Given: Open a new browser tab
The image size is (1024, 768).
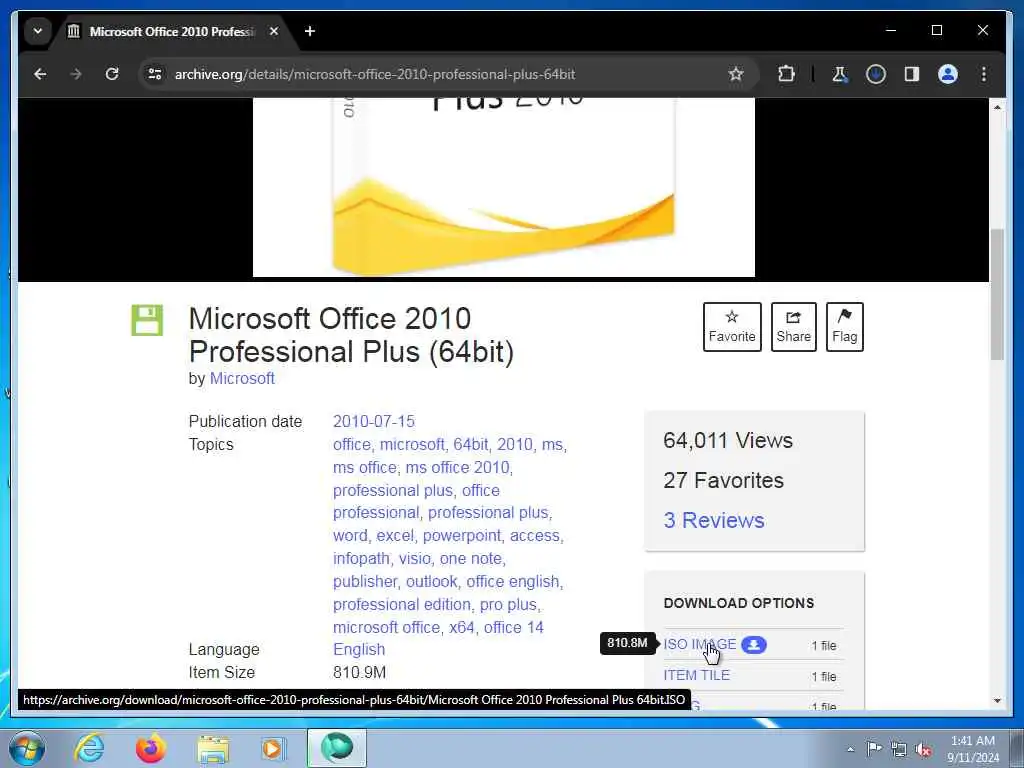Looking at the screenshot, I should tap(310, 31).
